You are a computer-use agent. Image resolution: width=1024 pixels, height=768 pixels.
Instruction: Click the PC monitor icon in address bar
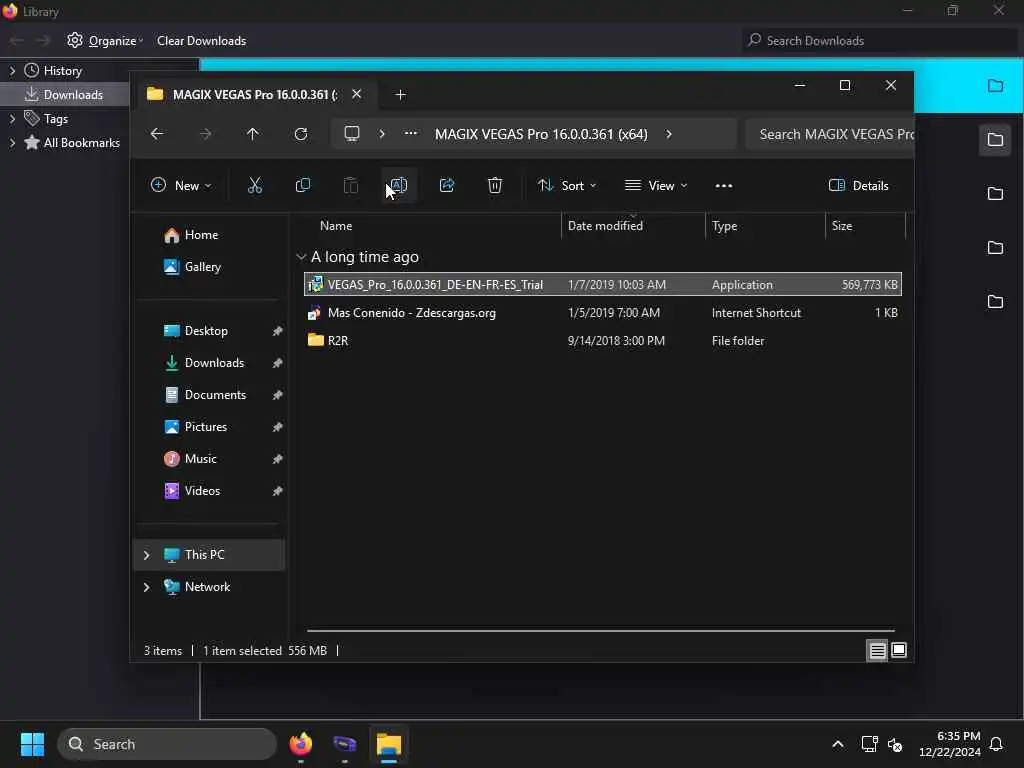tap(352, 134)
